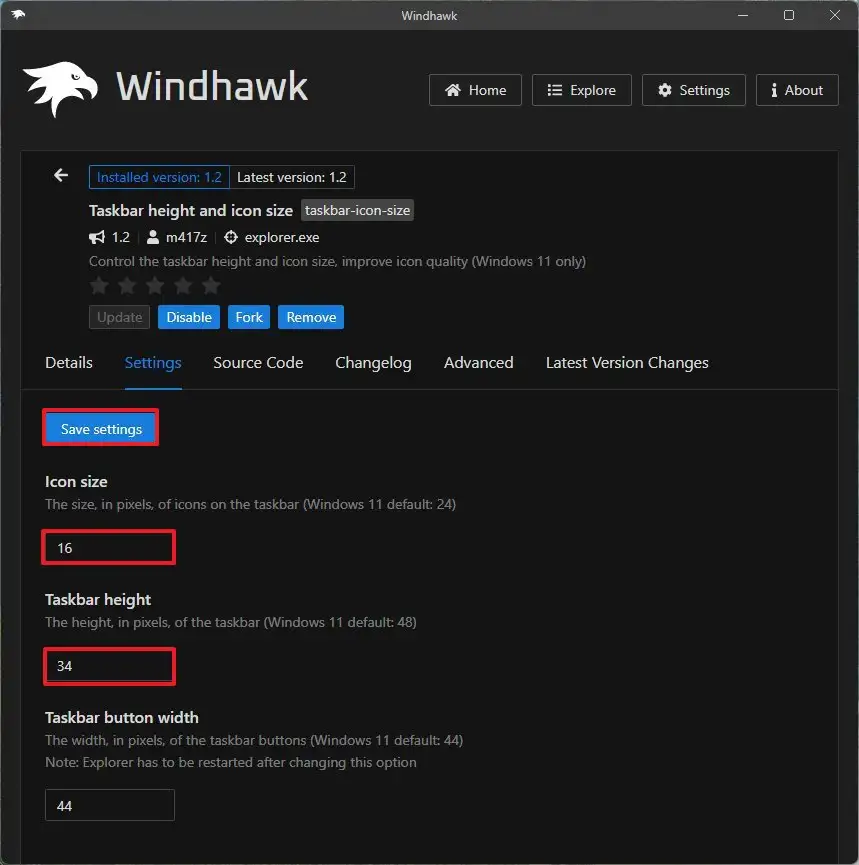
Task: Rate the mod with the fourth star
Action: click(x=183, y=286)
